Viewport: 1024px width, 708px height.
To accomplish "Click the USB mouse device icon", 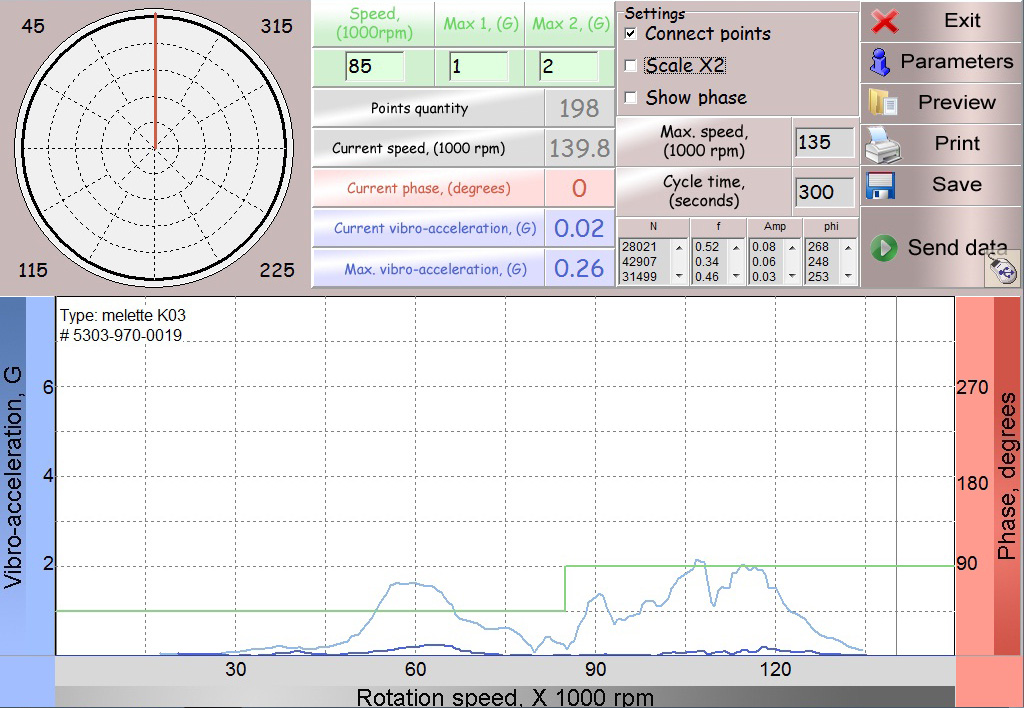I will pos(1003,269).
